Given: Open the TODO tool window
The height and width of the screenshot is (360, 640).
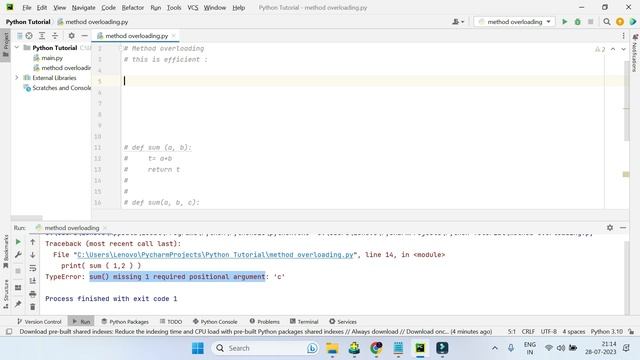Looking at the screenshot, I should click(171, 322).
